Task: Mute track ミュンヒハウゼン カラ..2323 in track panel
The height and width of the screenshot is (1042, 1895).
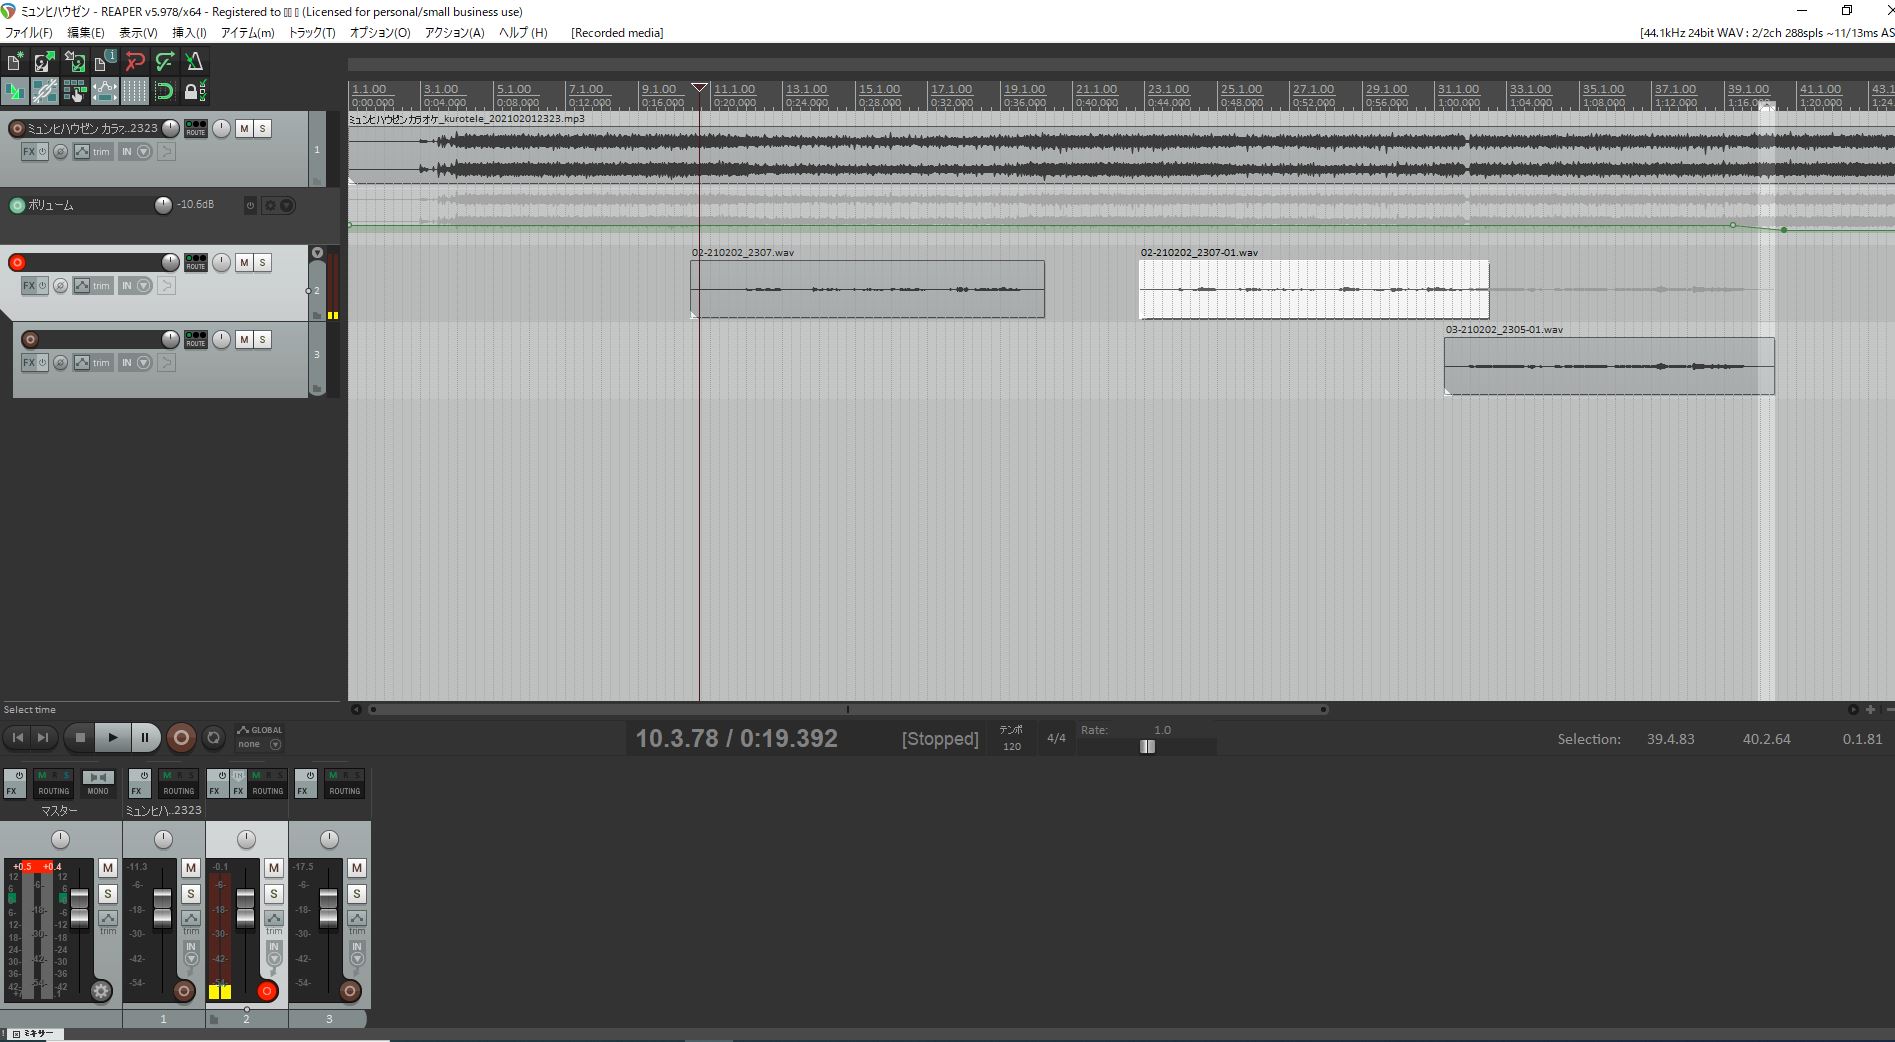Action: tap(244, 128)
